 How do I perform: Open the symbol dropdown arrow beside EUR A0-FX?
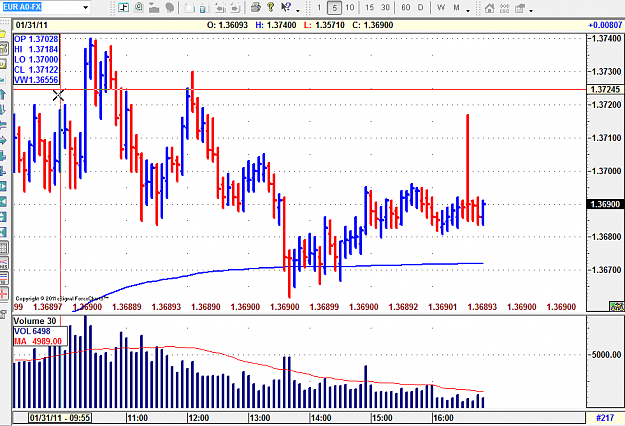pyautogui.click(x=85, y=7)
